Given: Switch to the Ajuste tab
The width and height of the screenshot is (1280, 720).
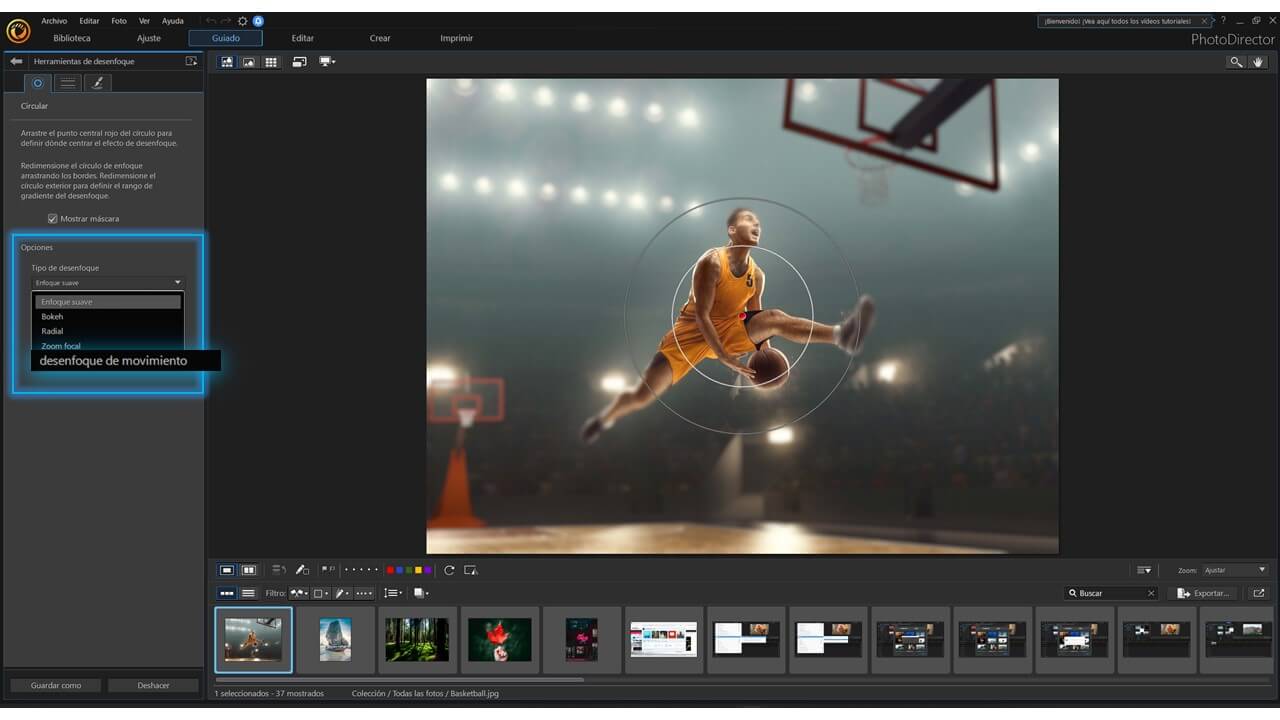Looking at the screenshot, I should coord(149,38).
